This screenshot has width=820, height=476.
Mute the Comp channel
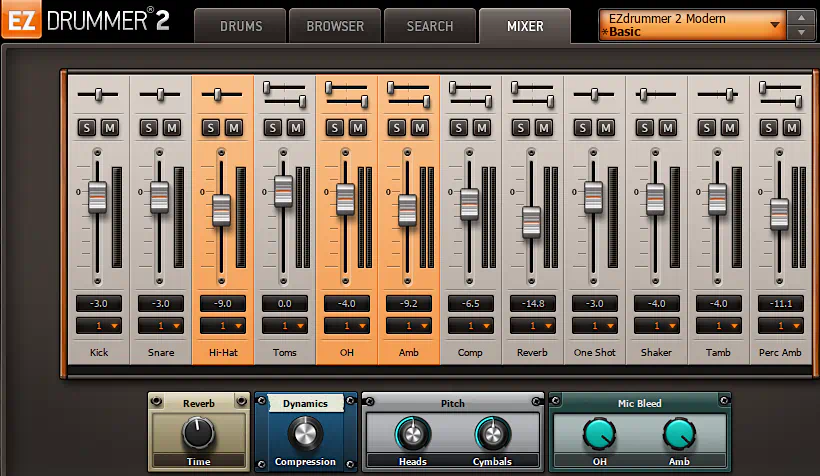482,128
